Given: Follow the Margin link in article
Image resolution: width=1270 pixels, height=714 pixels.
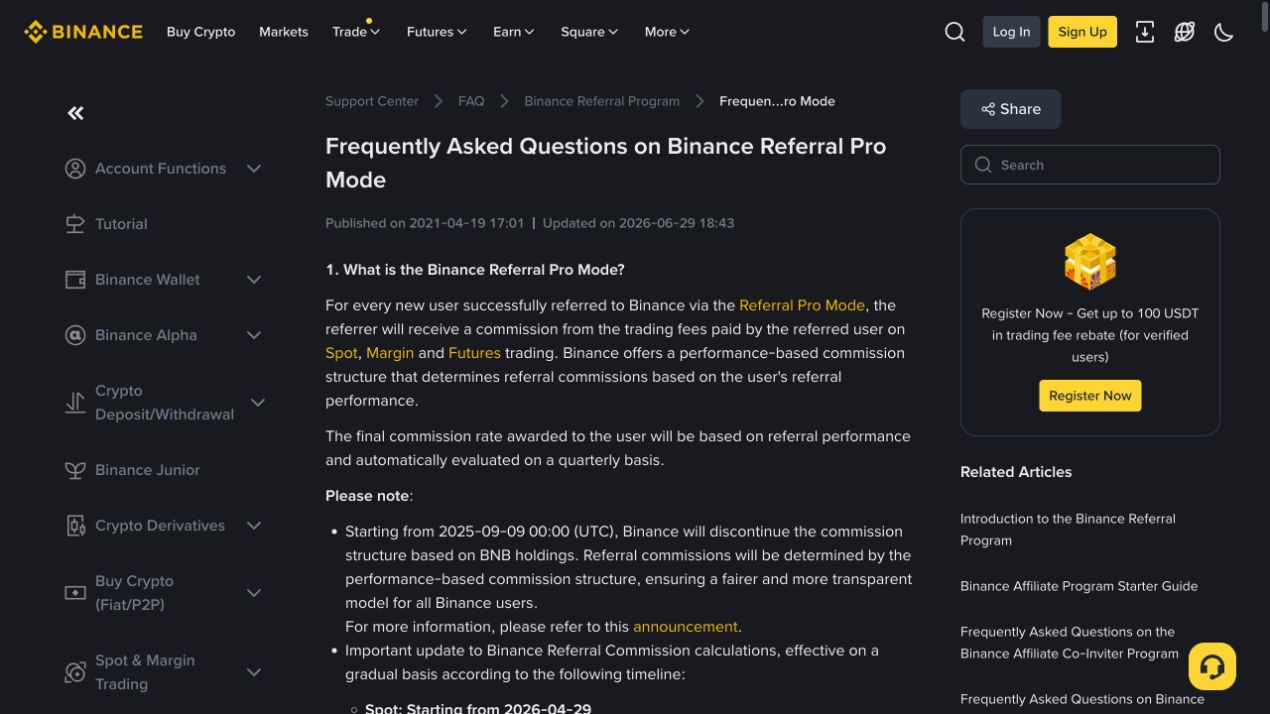Looking at the screenshot, I should click(390, 353).
